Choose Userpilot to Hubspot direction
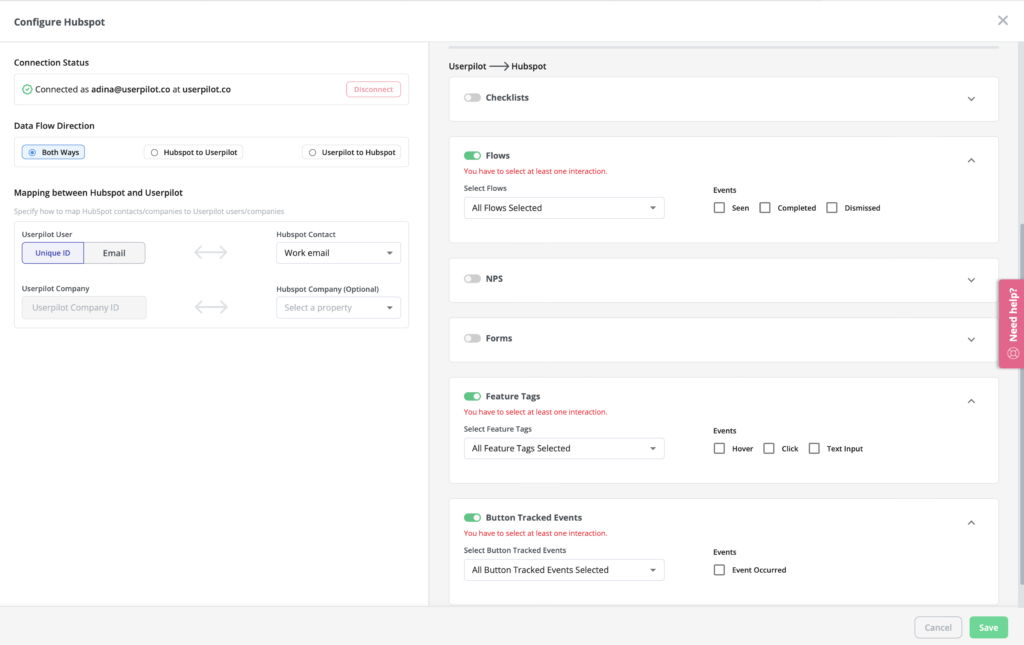The image size is (1024, 645). (351, 152)
